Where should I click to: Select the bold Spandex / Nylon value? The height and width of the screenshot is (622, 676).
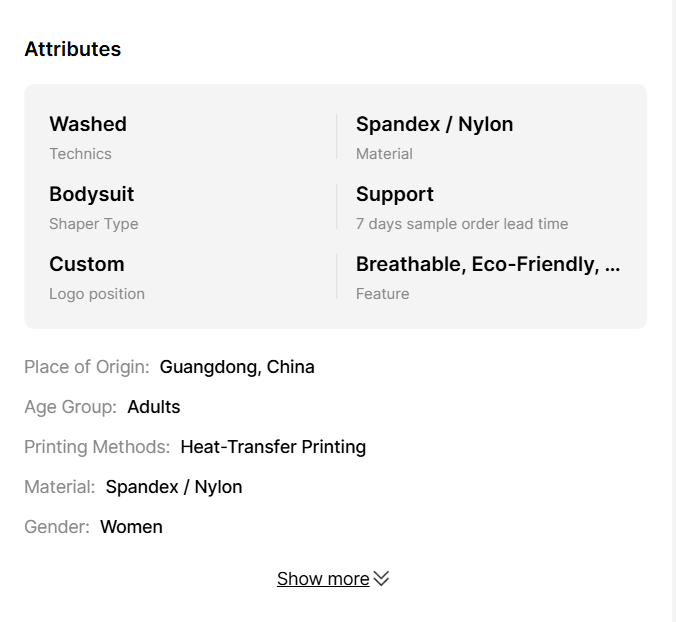(434, 124)
